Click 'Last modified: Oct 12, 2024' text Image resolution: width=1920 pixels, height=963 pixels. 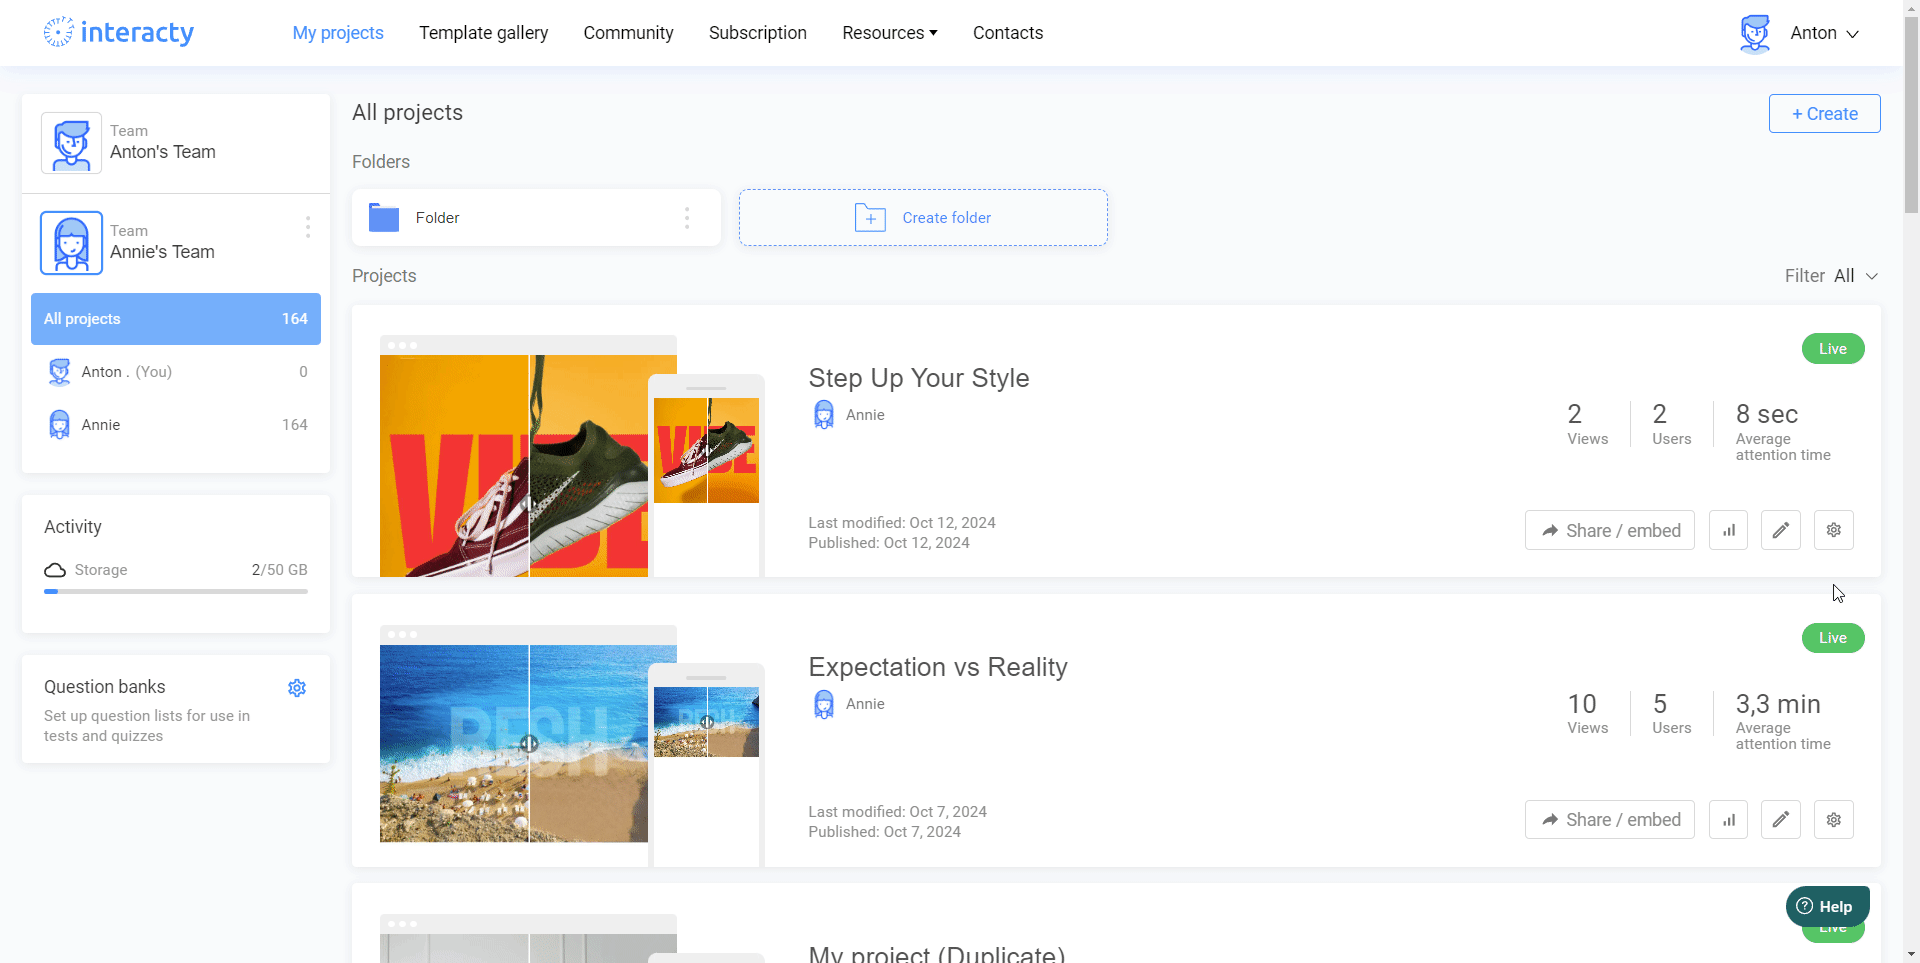[x=902, y=523]
